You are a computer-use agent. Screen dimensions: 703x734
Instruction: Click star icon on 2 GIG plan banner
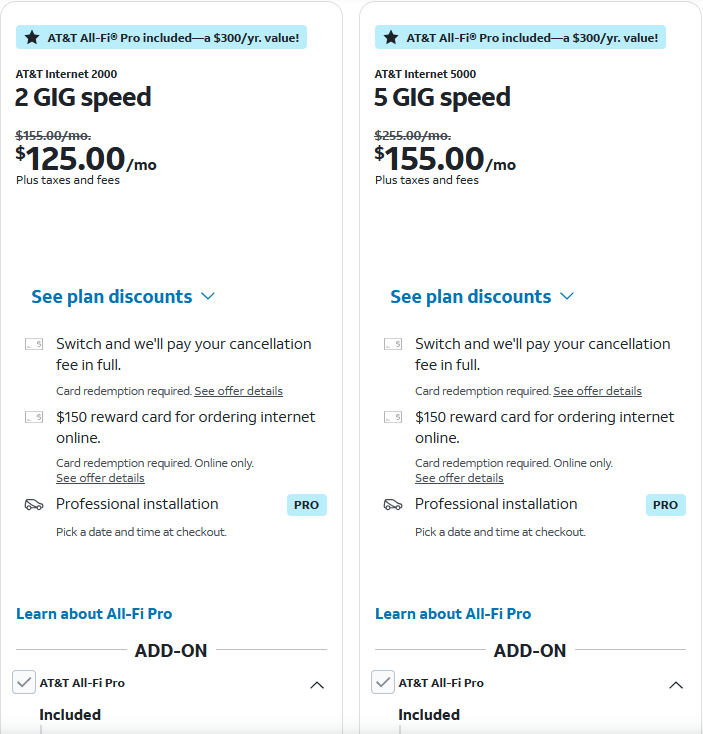point(32,37)
